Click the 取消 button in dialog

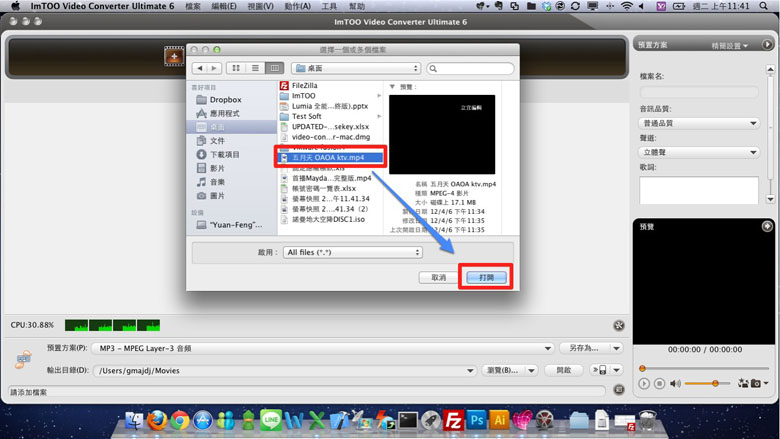coord(438,277)
